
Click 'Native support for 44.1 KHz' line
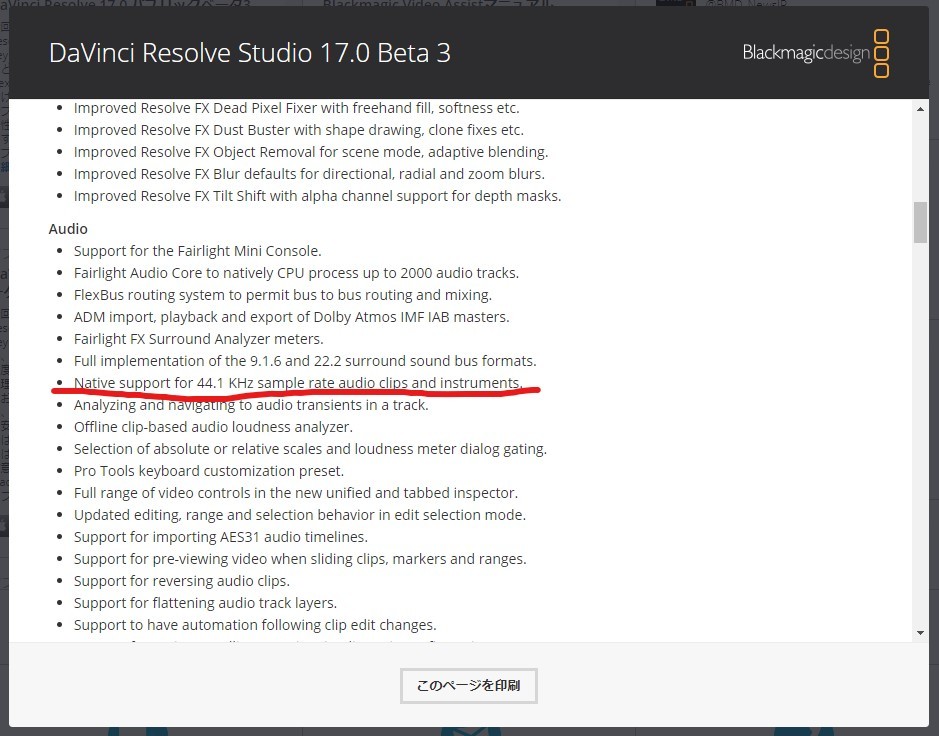coord(298,383)
